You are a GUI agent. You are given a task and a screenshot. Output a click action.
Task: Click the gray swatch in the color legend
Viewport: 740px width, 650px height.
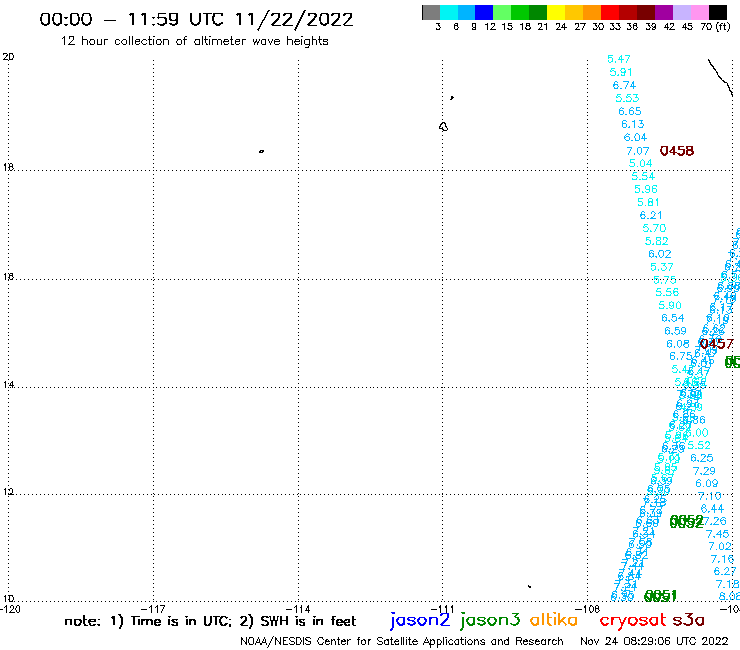point(431,13)
